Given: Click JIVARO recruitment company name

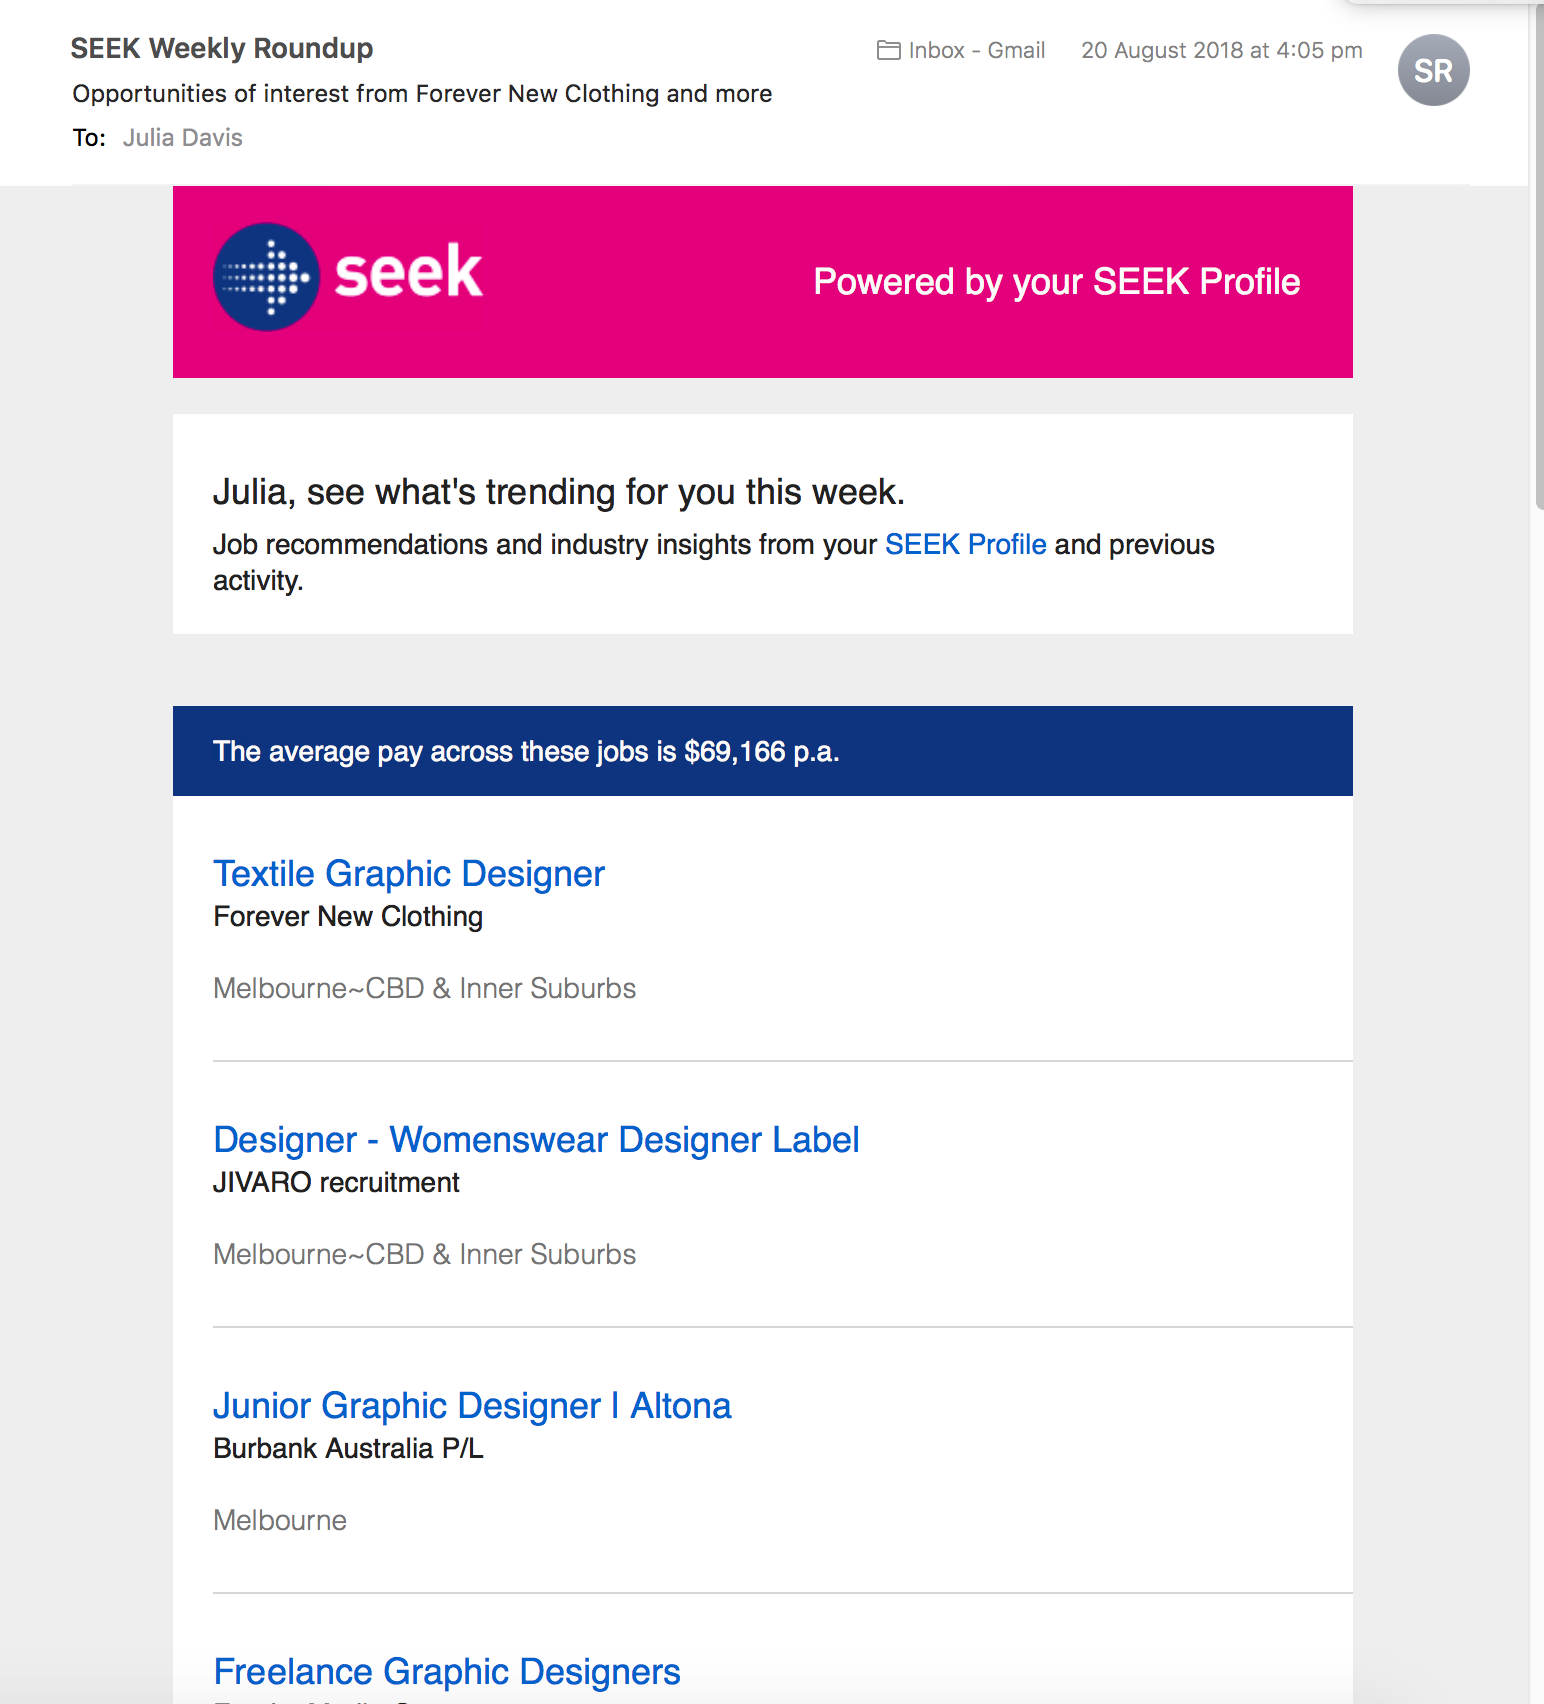Looking at the screenshot, I should pyautogui.click(x=336, y=1182).
